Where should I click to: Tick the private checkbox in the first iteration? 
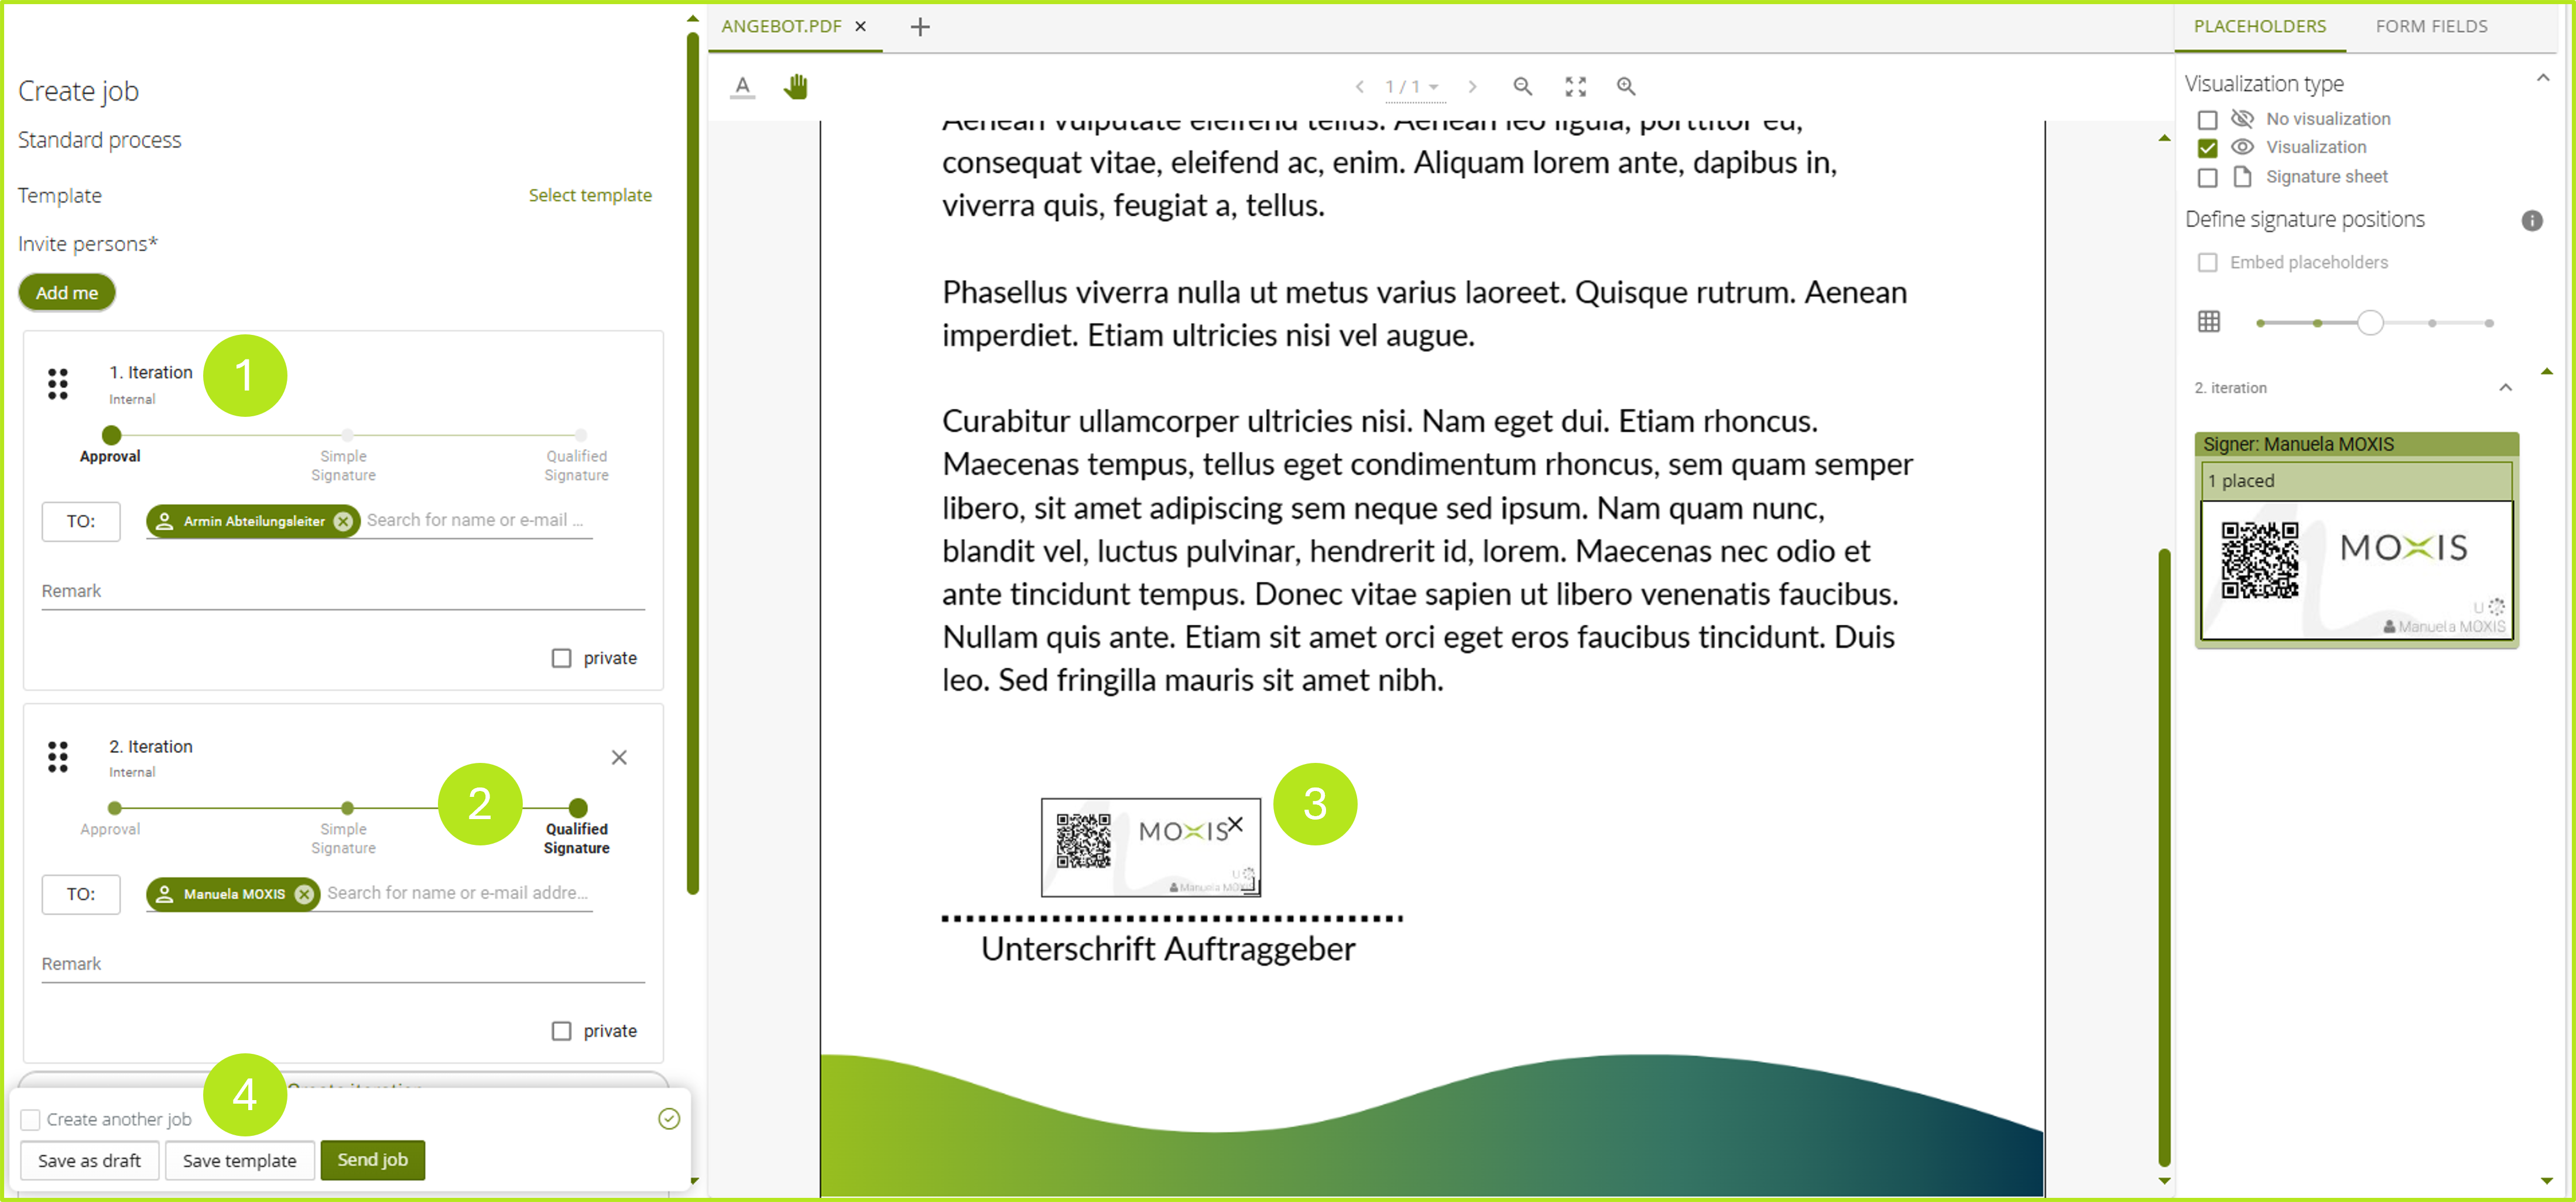coord(561,658)
